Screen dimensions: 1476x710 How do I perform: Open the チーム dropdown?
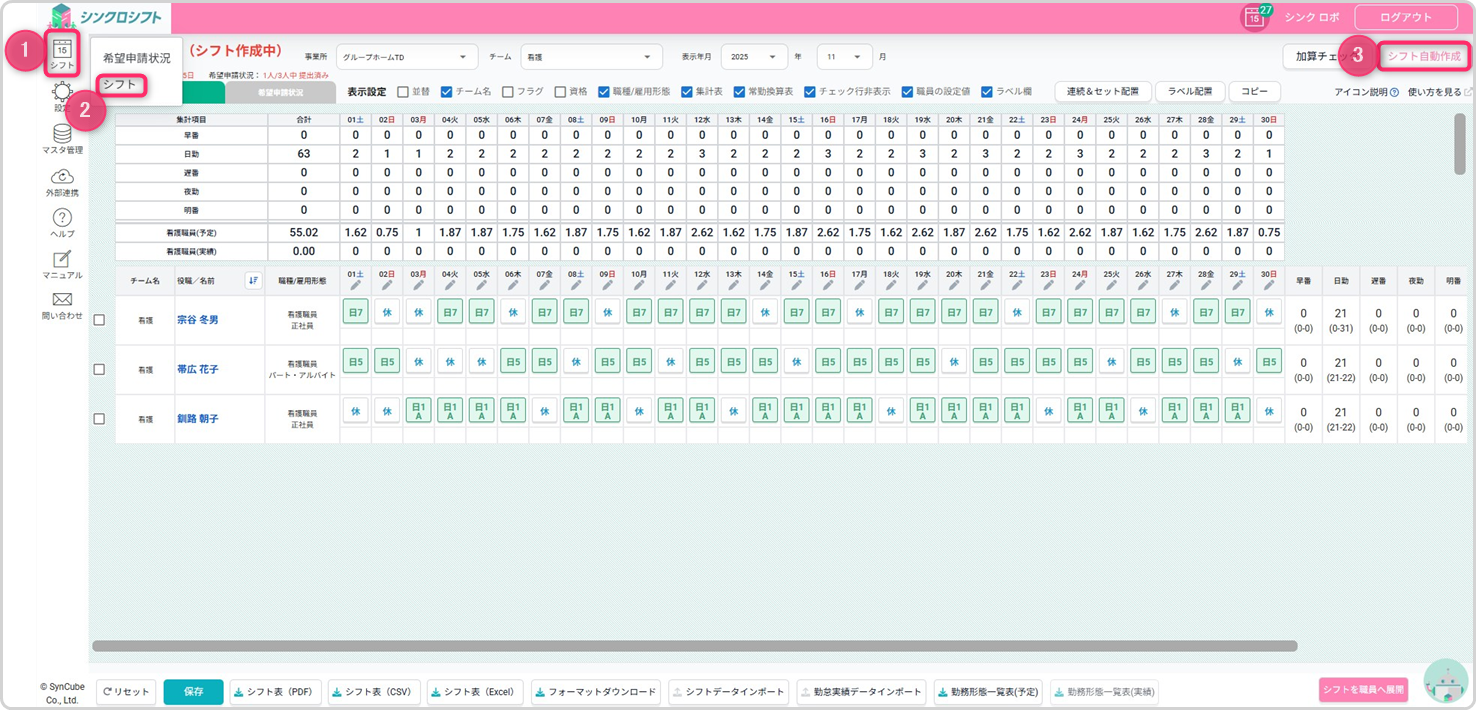pos(591,57)
